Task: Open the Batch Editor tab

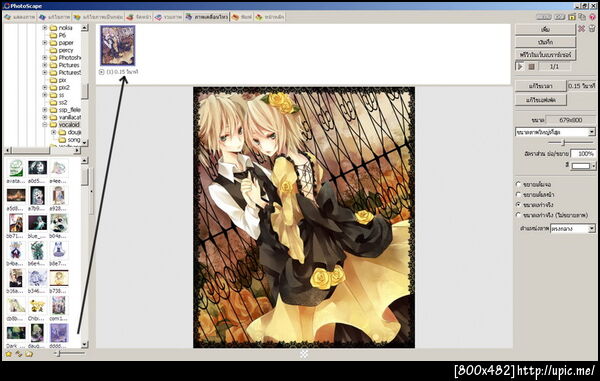Action: (x=98, y=17)
